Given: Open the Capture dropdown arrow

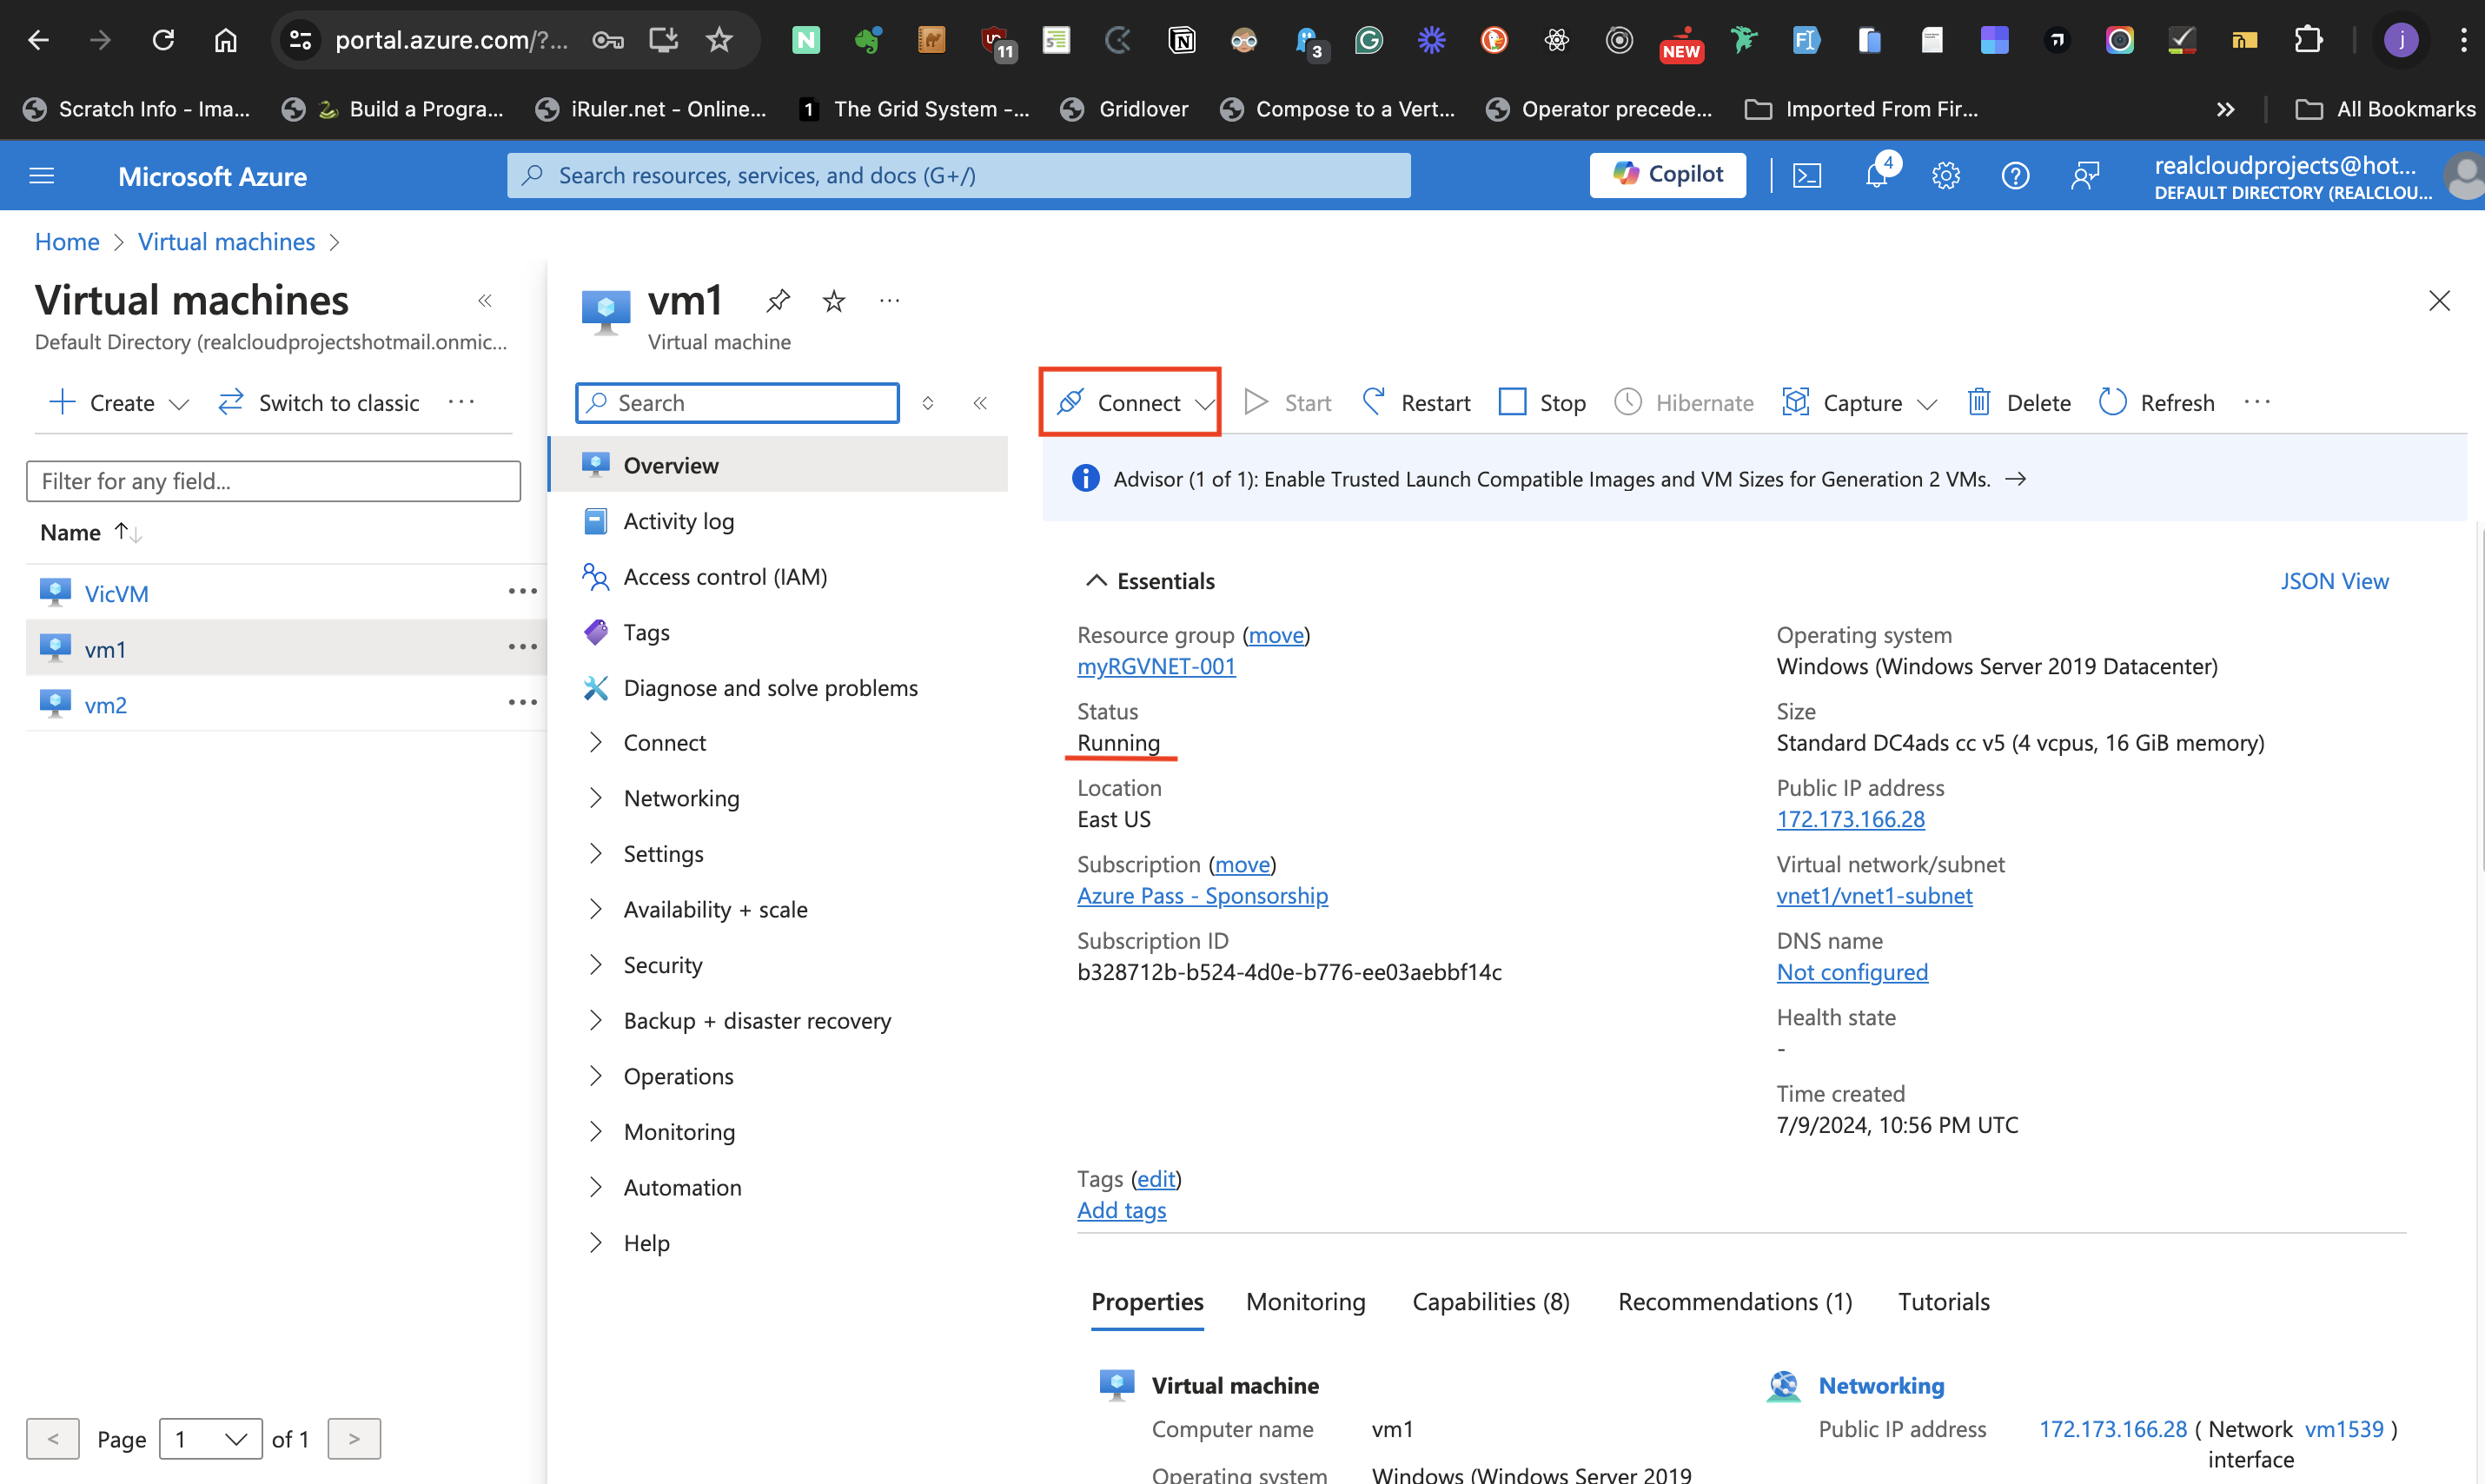Looking at the screenshot, I should coord(1927,404).
